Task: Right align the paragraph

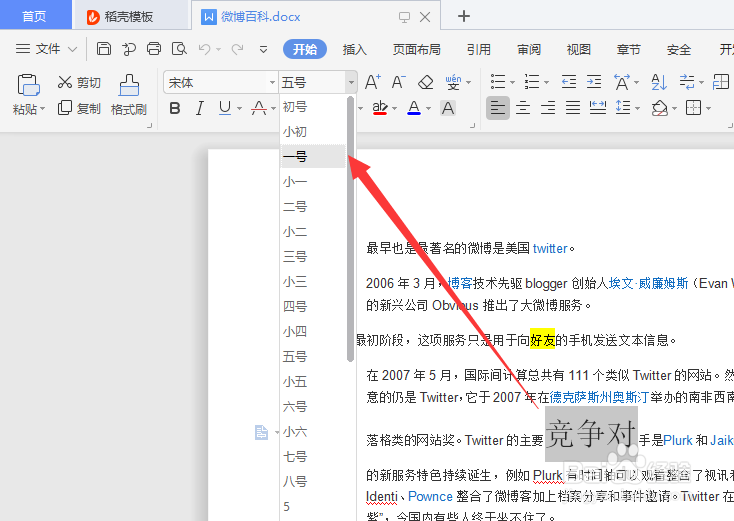Action: pyautogui.click(x=548, y=108)
